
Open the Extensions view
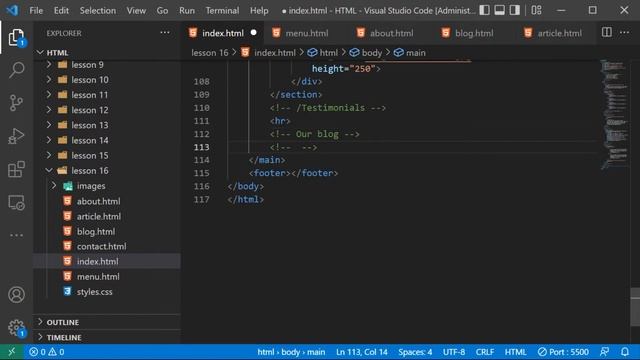click(x=16, y=169)
